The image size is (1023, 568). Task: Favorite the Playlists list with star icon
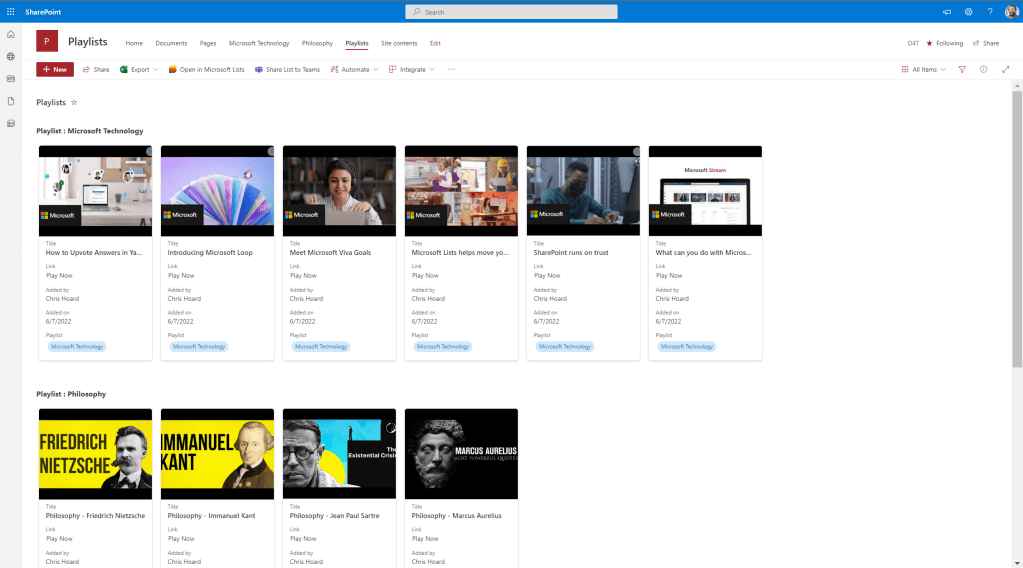[74, 103]
